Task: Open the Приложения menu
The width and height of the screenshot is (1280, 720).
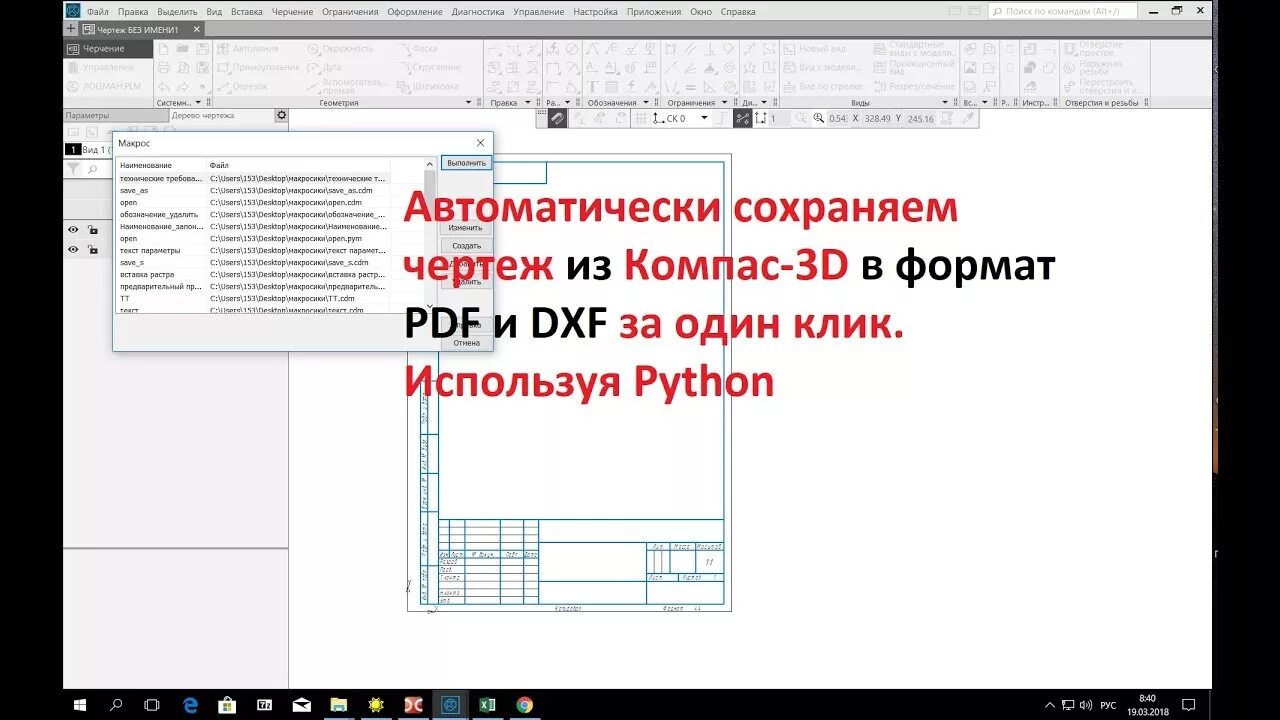Action: (x=654, y=12)
